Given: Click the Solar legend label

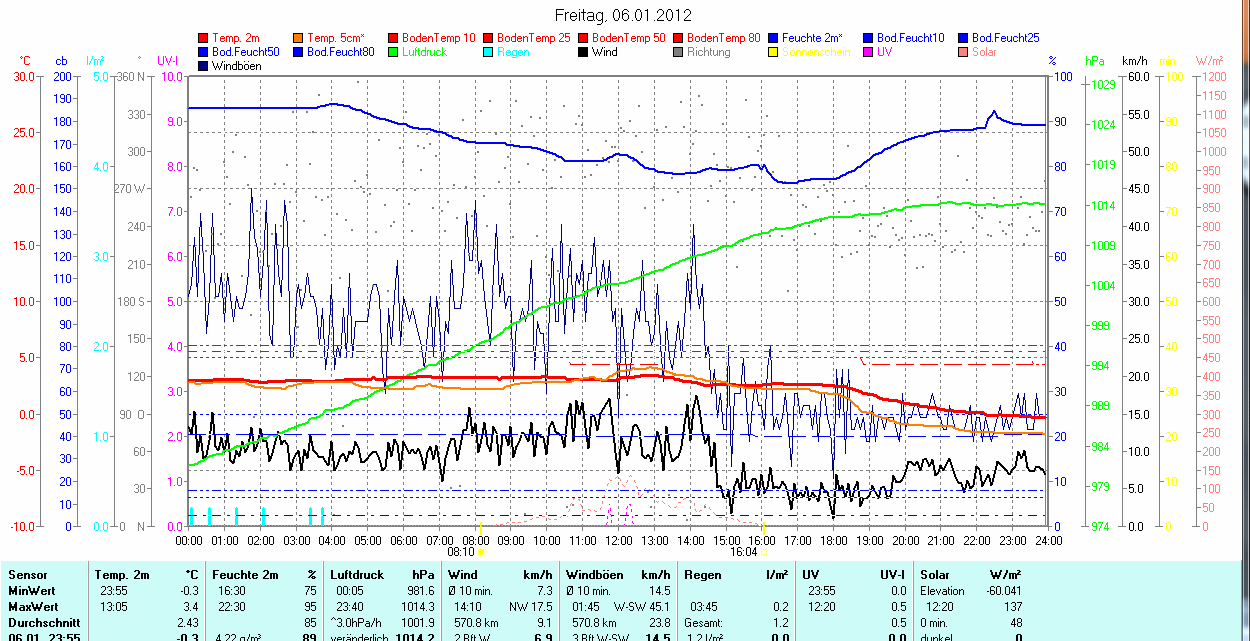Looking at the screenshot, I should (984, 52).
